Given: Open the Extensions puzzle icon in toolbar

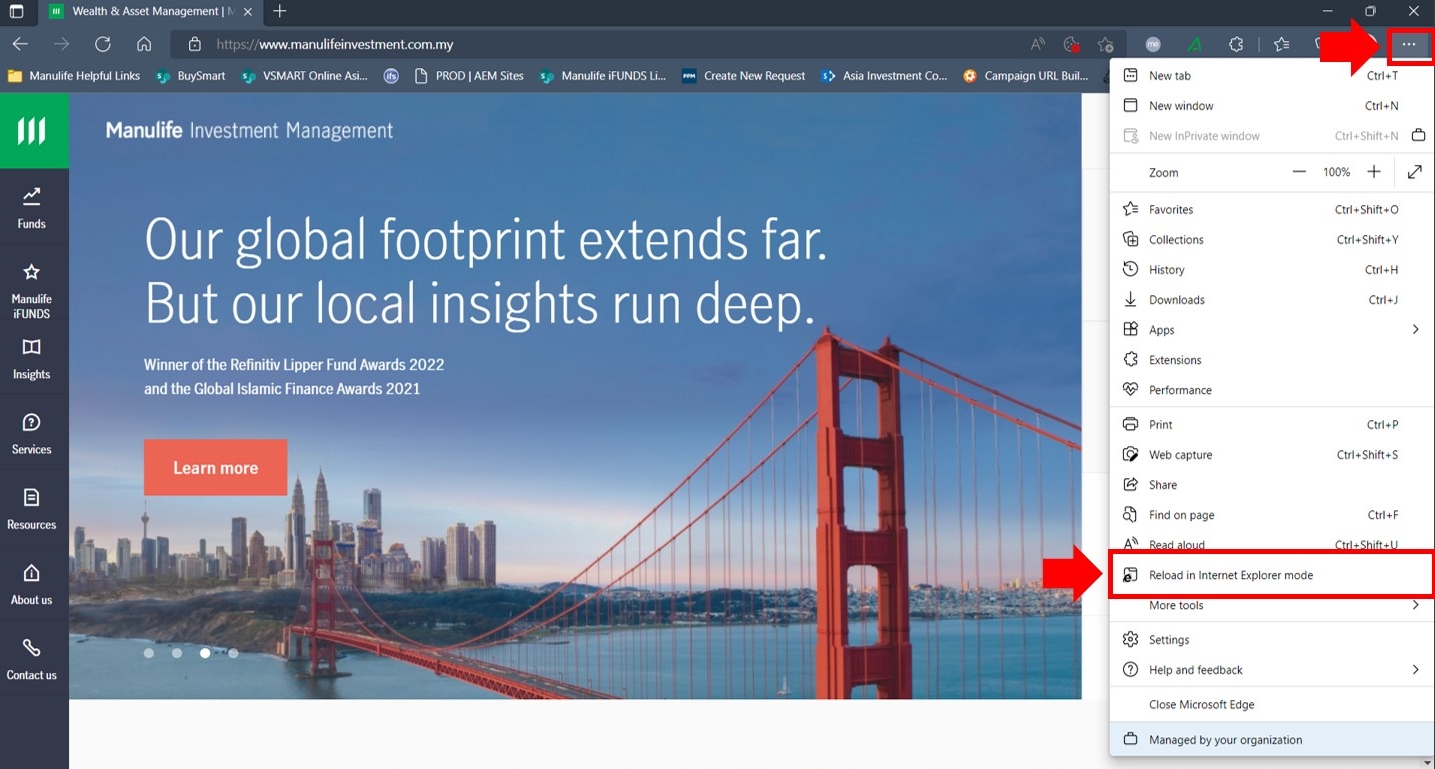Looking at the screenshot, I should (1236, 44).
